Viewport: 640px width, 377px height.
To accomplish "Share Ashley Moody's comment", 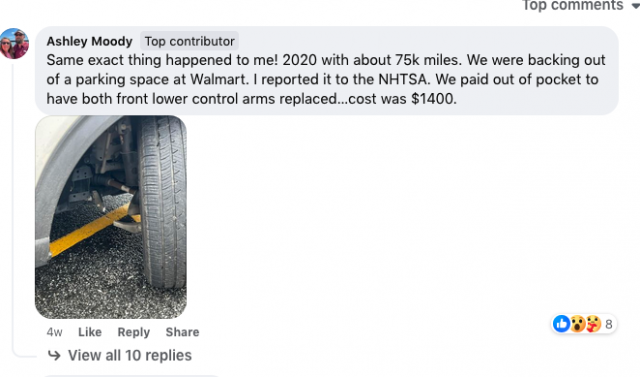I will 182,332.
